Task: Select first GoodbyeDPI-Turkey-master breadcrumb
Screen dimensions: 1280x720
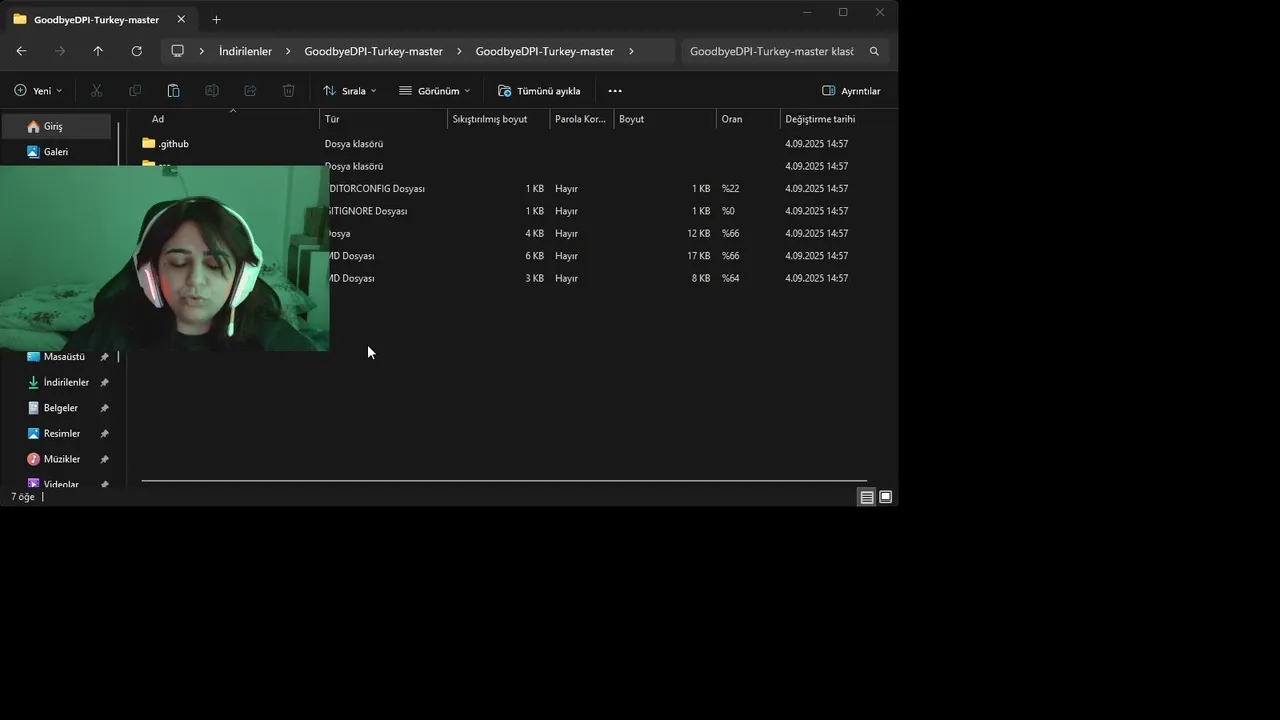Action: click(x=373, y=51)
